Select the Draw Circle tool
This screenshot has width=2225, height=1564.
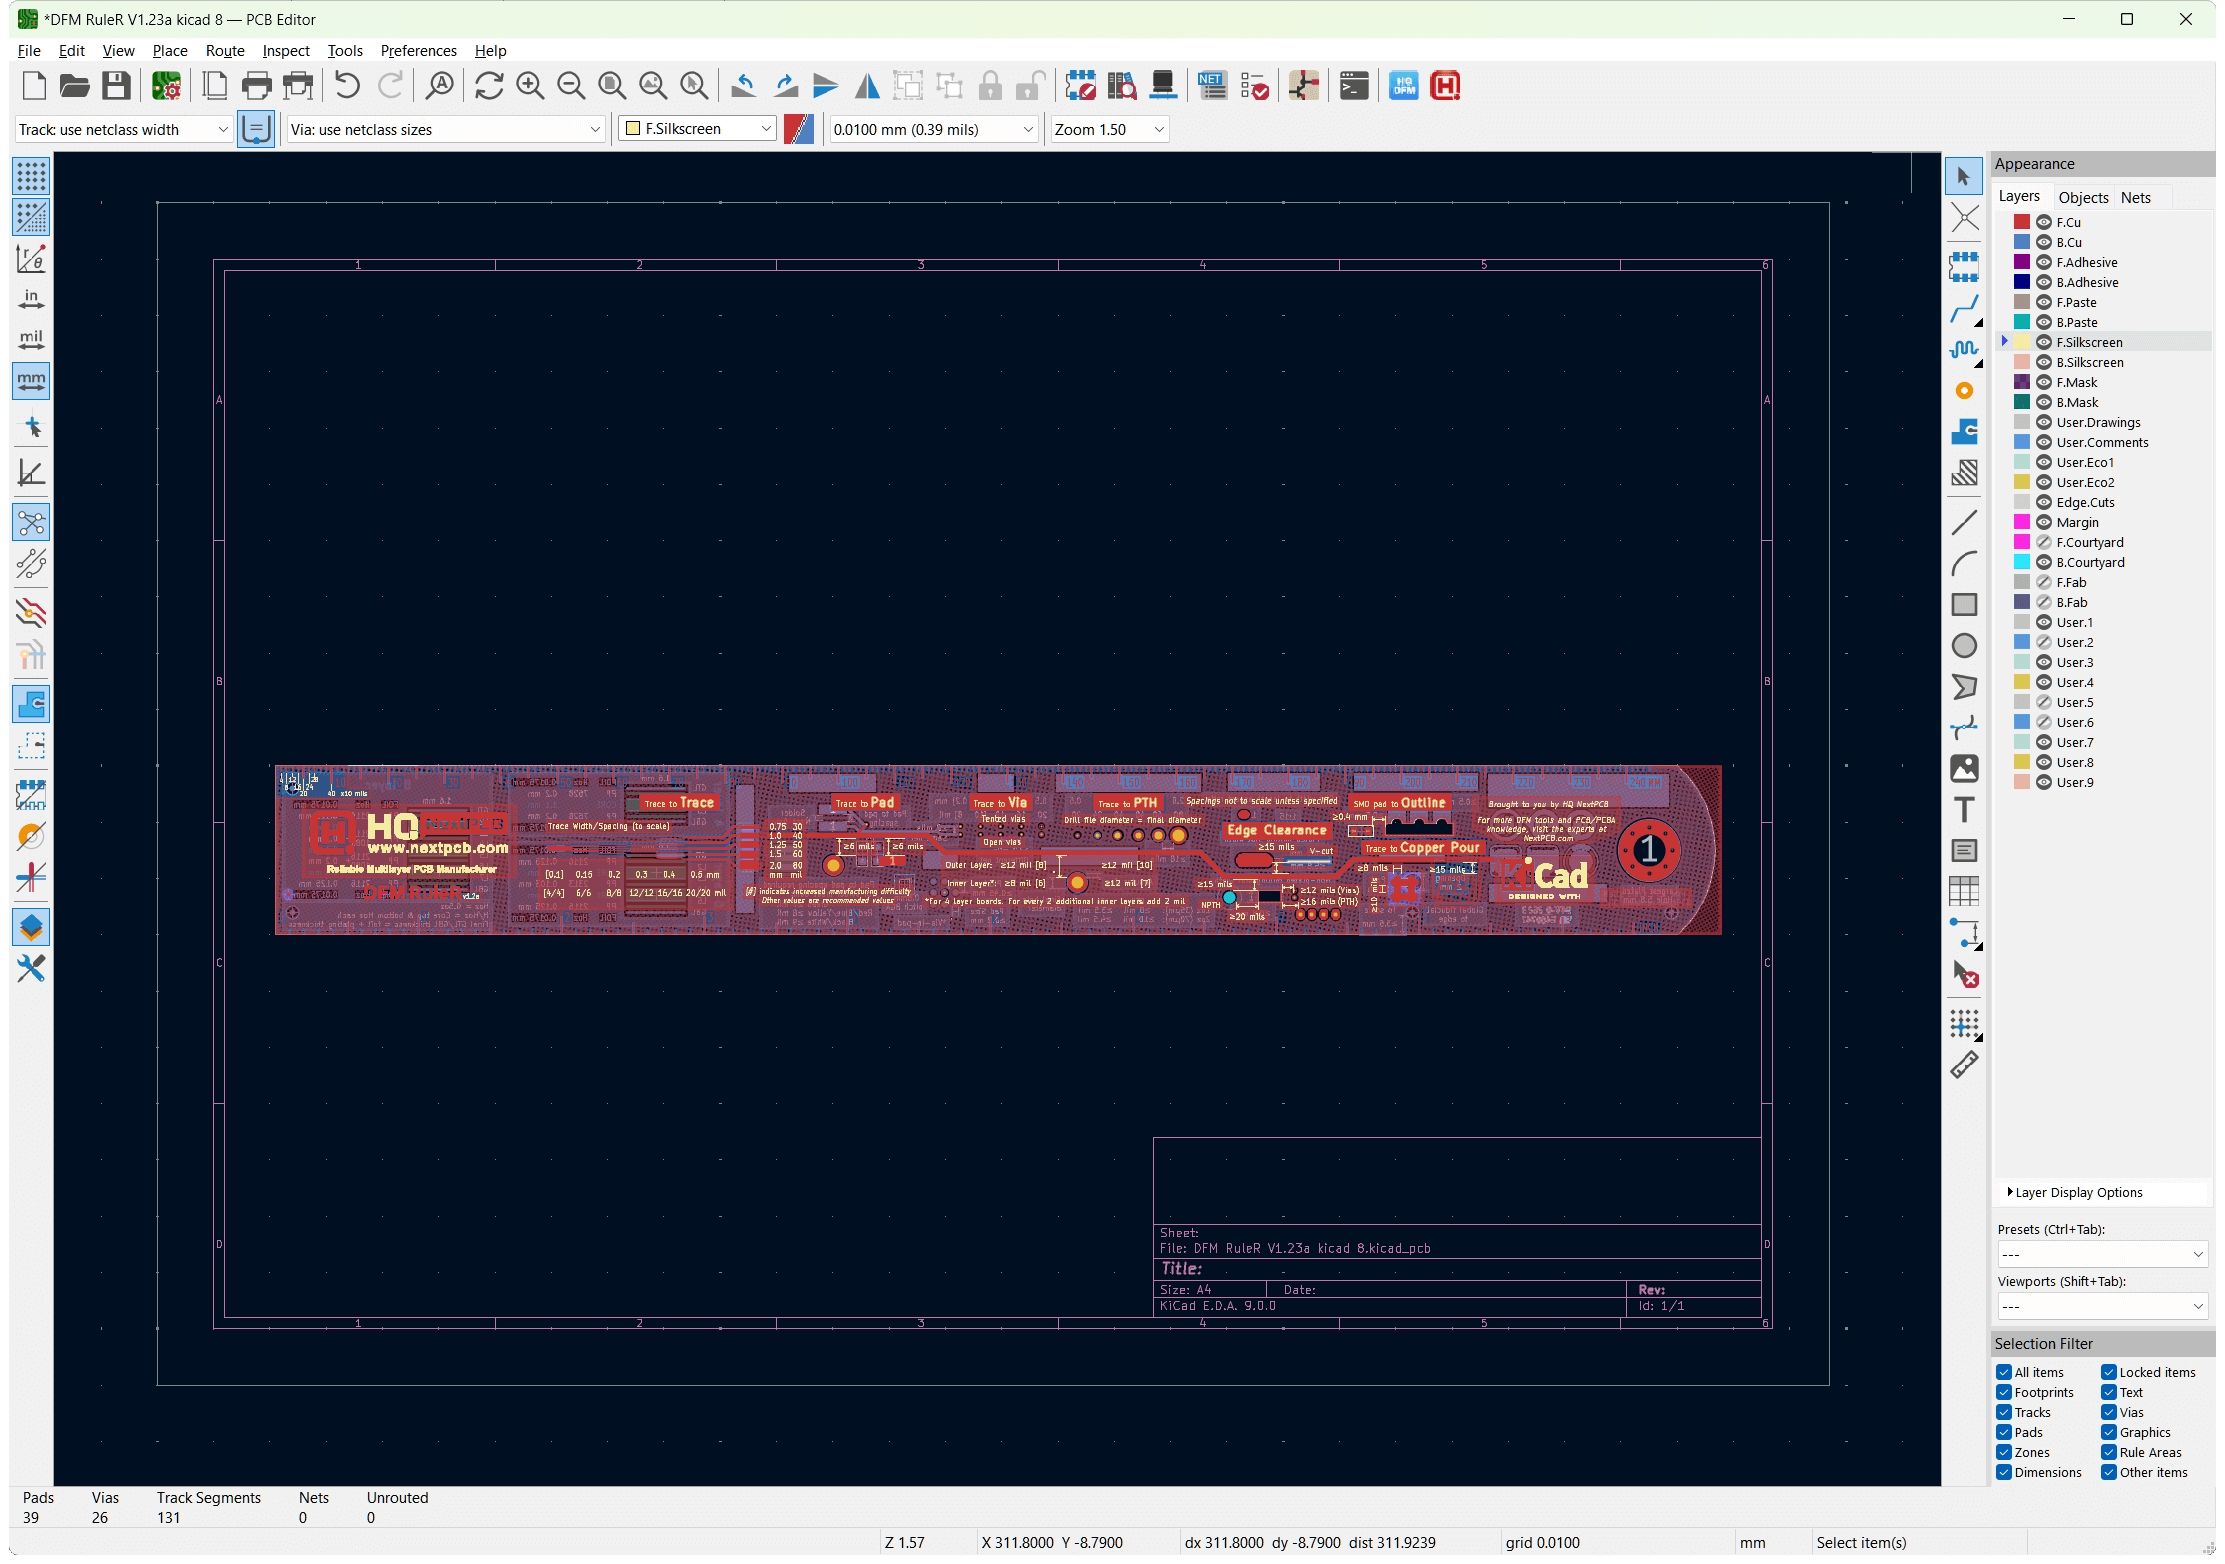(x=1964, y=646)
